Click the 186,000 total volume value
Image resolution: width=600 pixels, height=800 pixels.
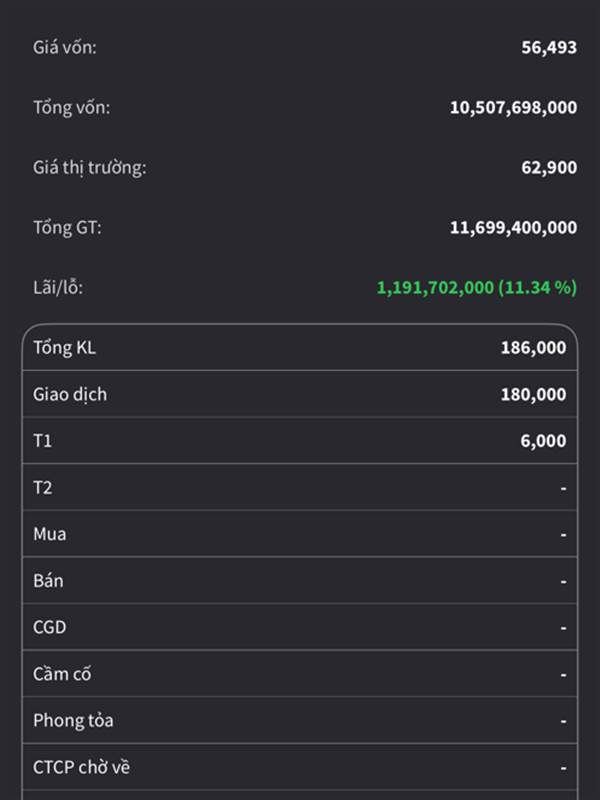533,348
